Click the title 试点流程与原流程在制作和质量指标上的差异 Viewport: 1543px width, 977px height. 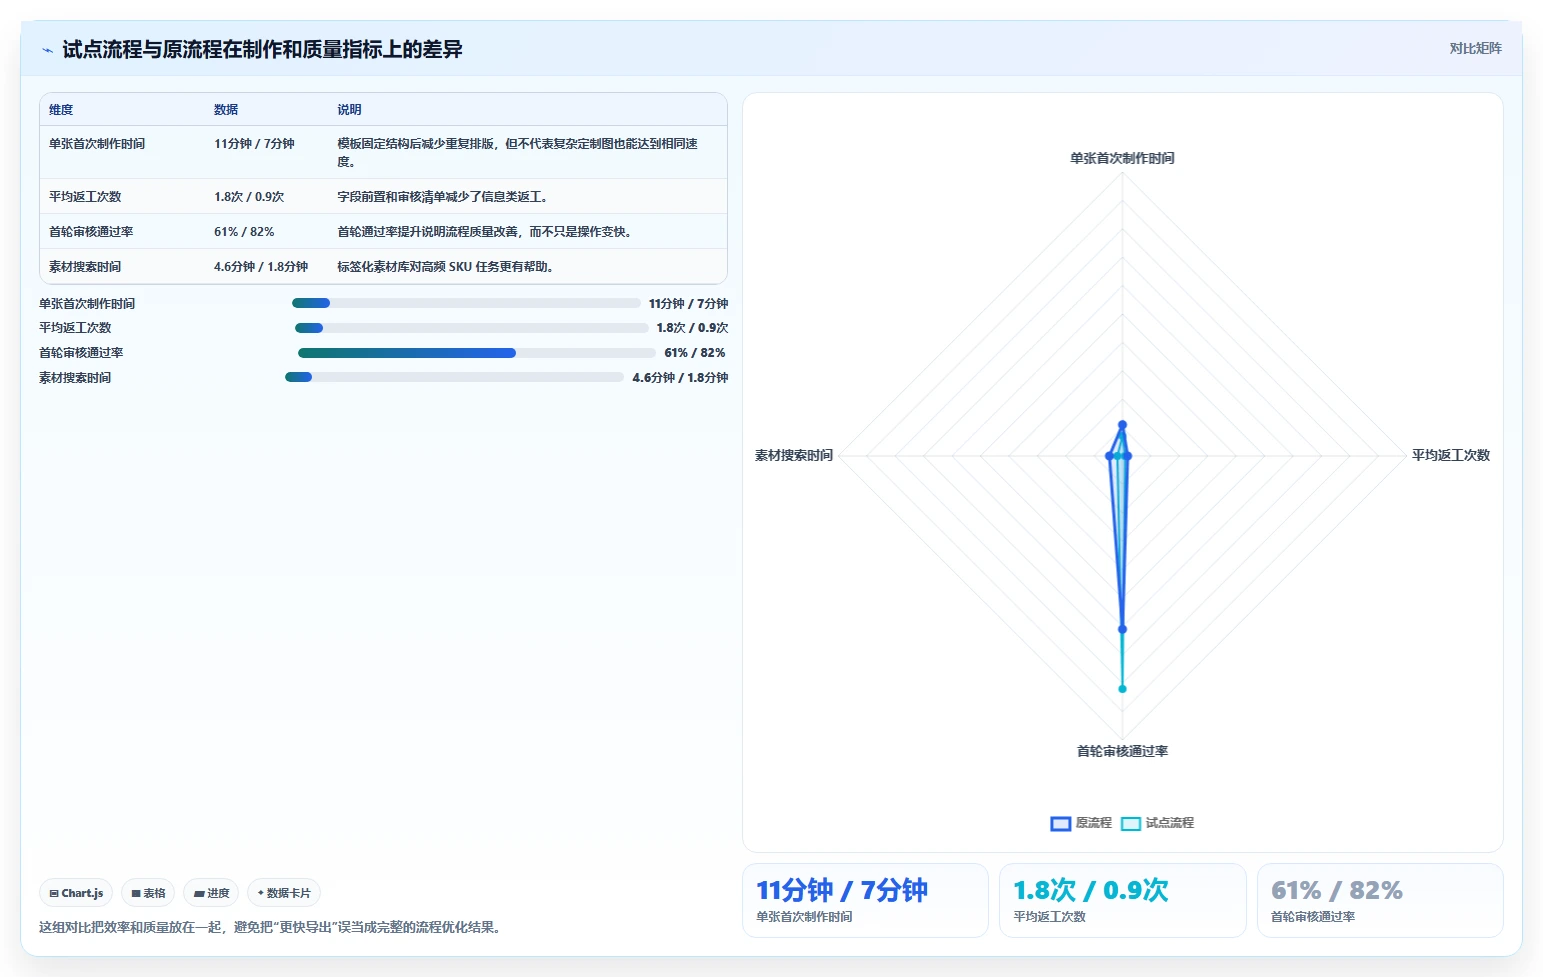[x=262, y=50]
